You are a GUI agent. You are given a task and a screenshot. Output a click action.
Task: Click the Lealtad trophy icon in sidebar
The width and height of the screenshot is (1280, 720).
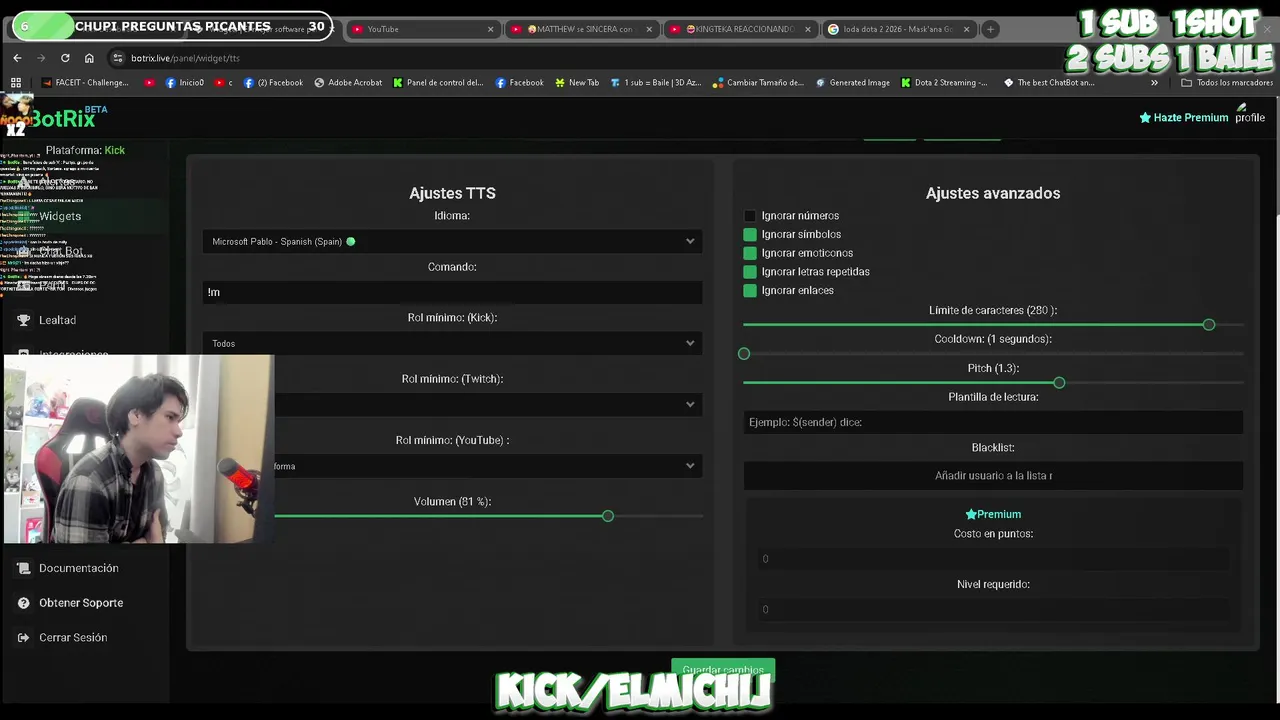(23, 320)
